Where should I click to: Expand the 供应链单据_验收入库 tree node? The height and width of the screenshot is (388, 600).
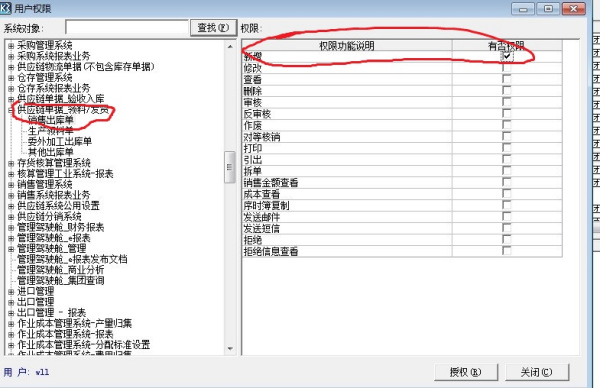11,99
